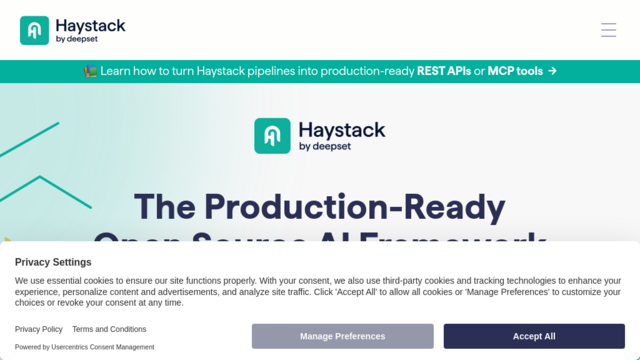Click the arrow in the announcement banner
This screenshot has height=360, width=640.
point(552,71)
